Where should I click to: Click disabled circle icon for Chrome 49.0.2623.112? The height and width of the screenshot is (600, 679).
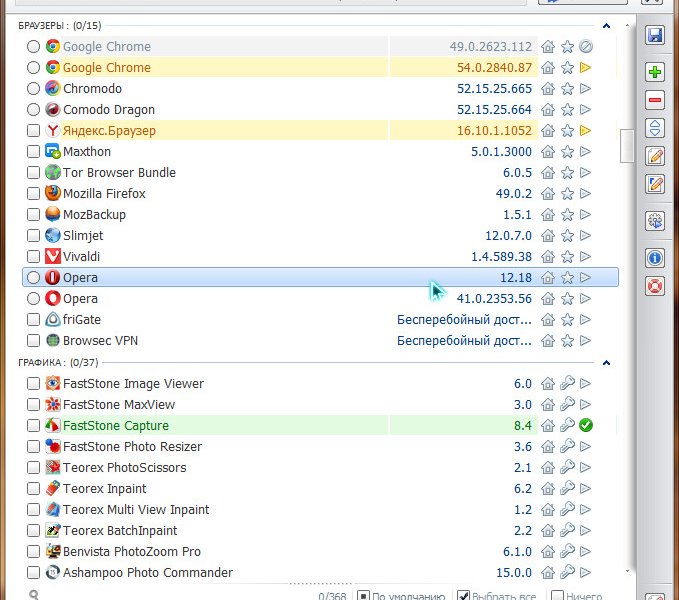coord(585,46)
